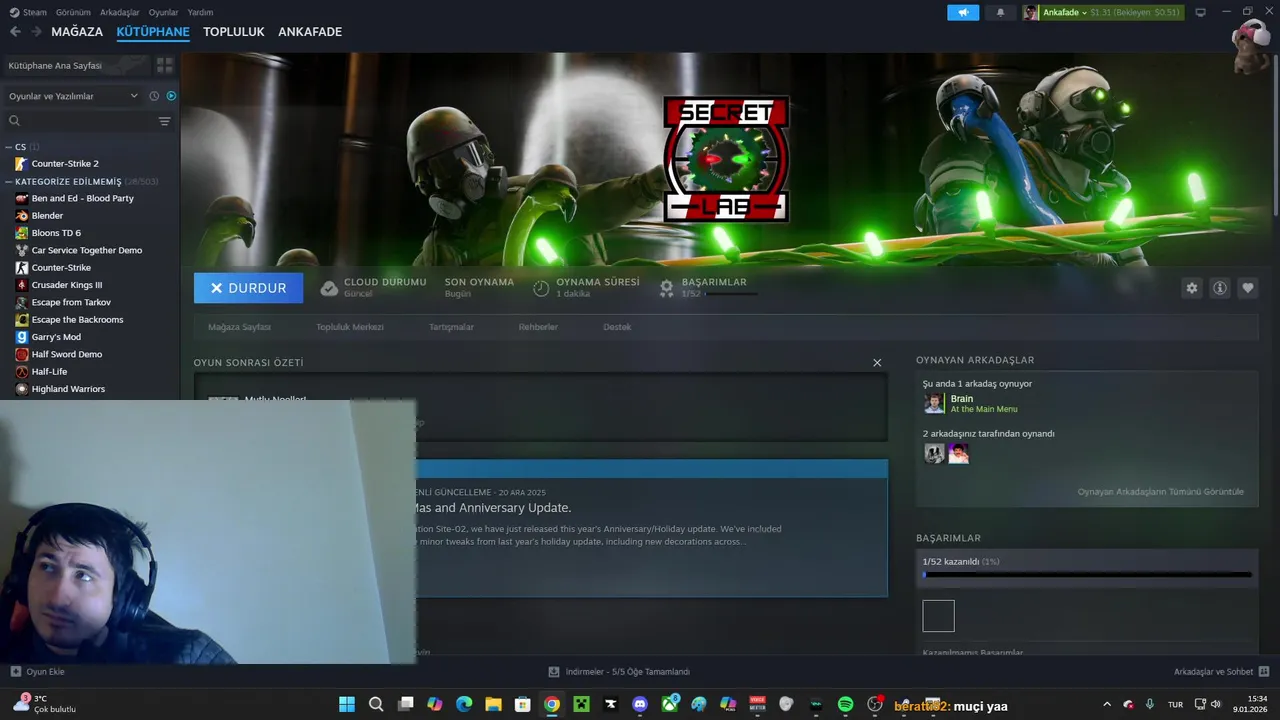Select Crusader Kings III
This screenshot has width=1280, height=720.
(x=67, y=285)
